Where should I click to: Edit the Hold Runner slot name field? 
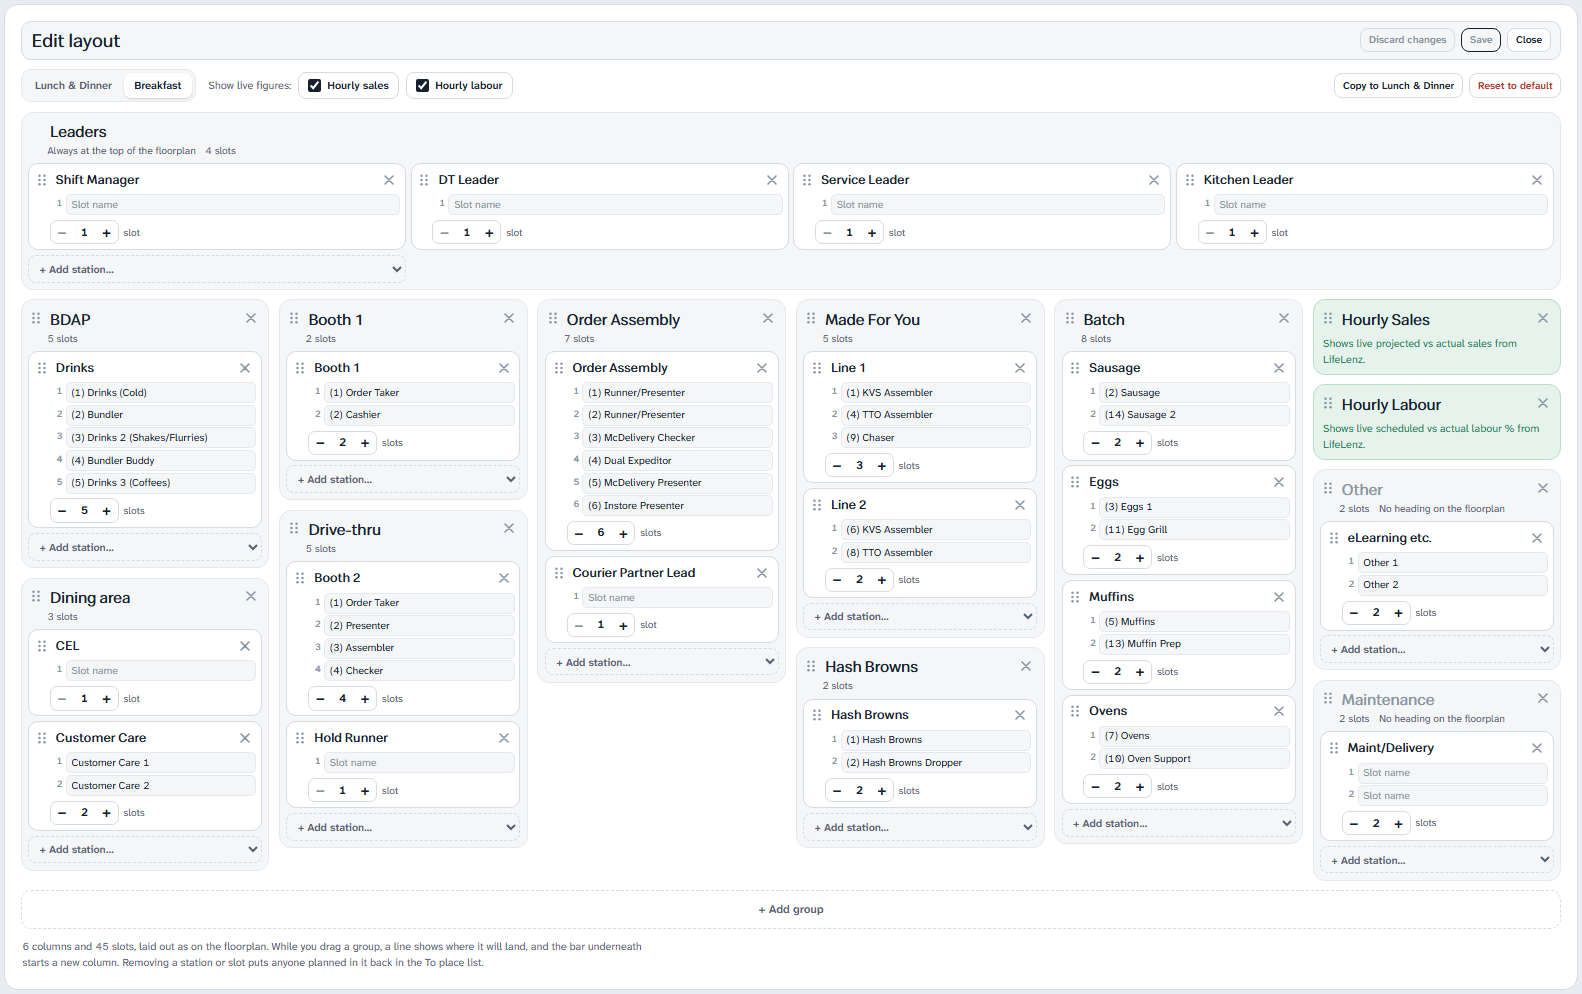point(419,763)
